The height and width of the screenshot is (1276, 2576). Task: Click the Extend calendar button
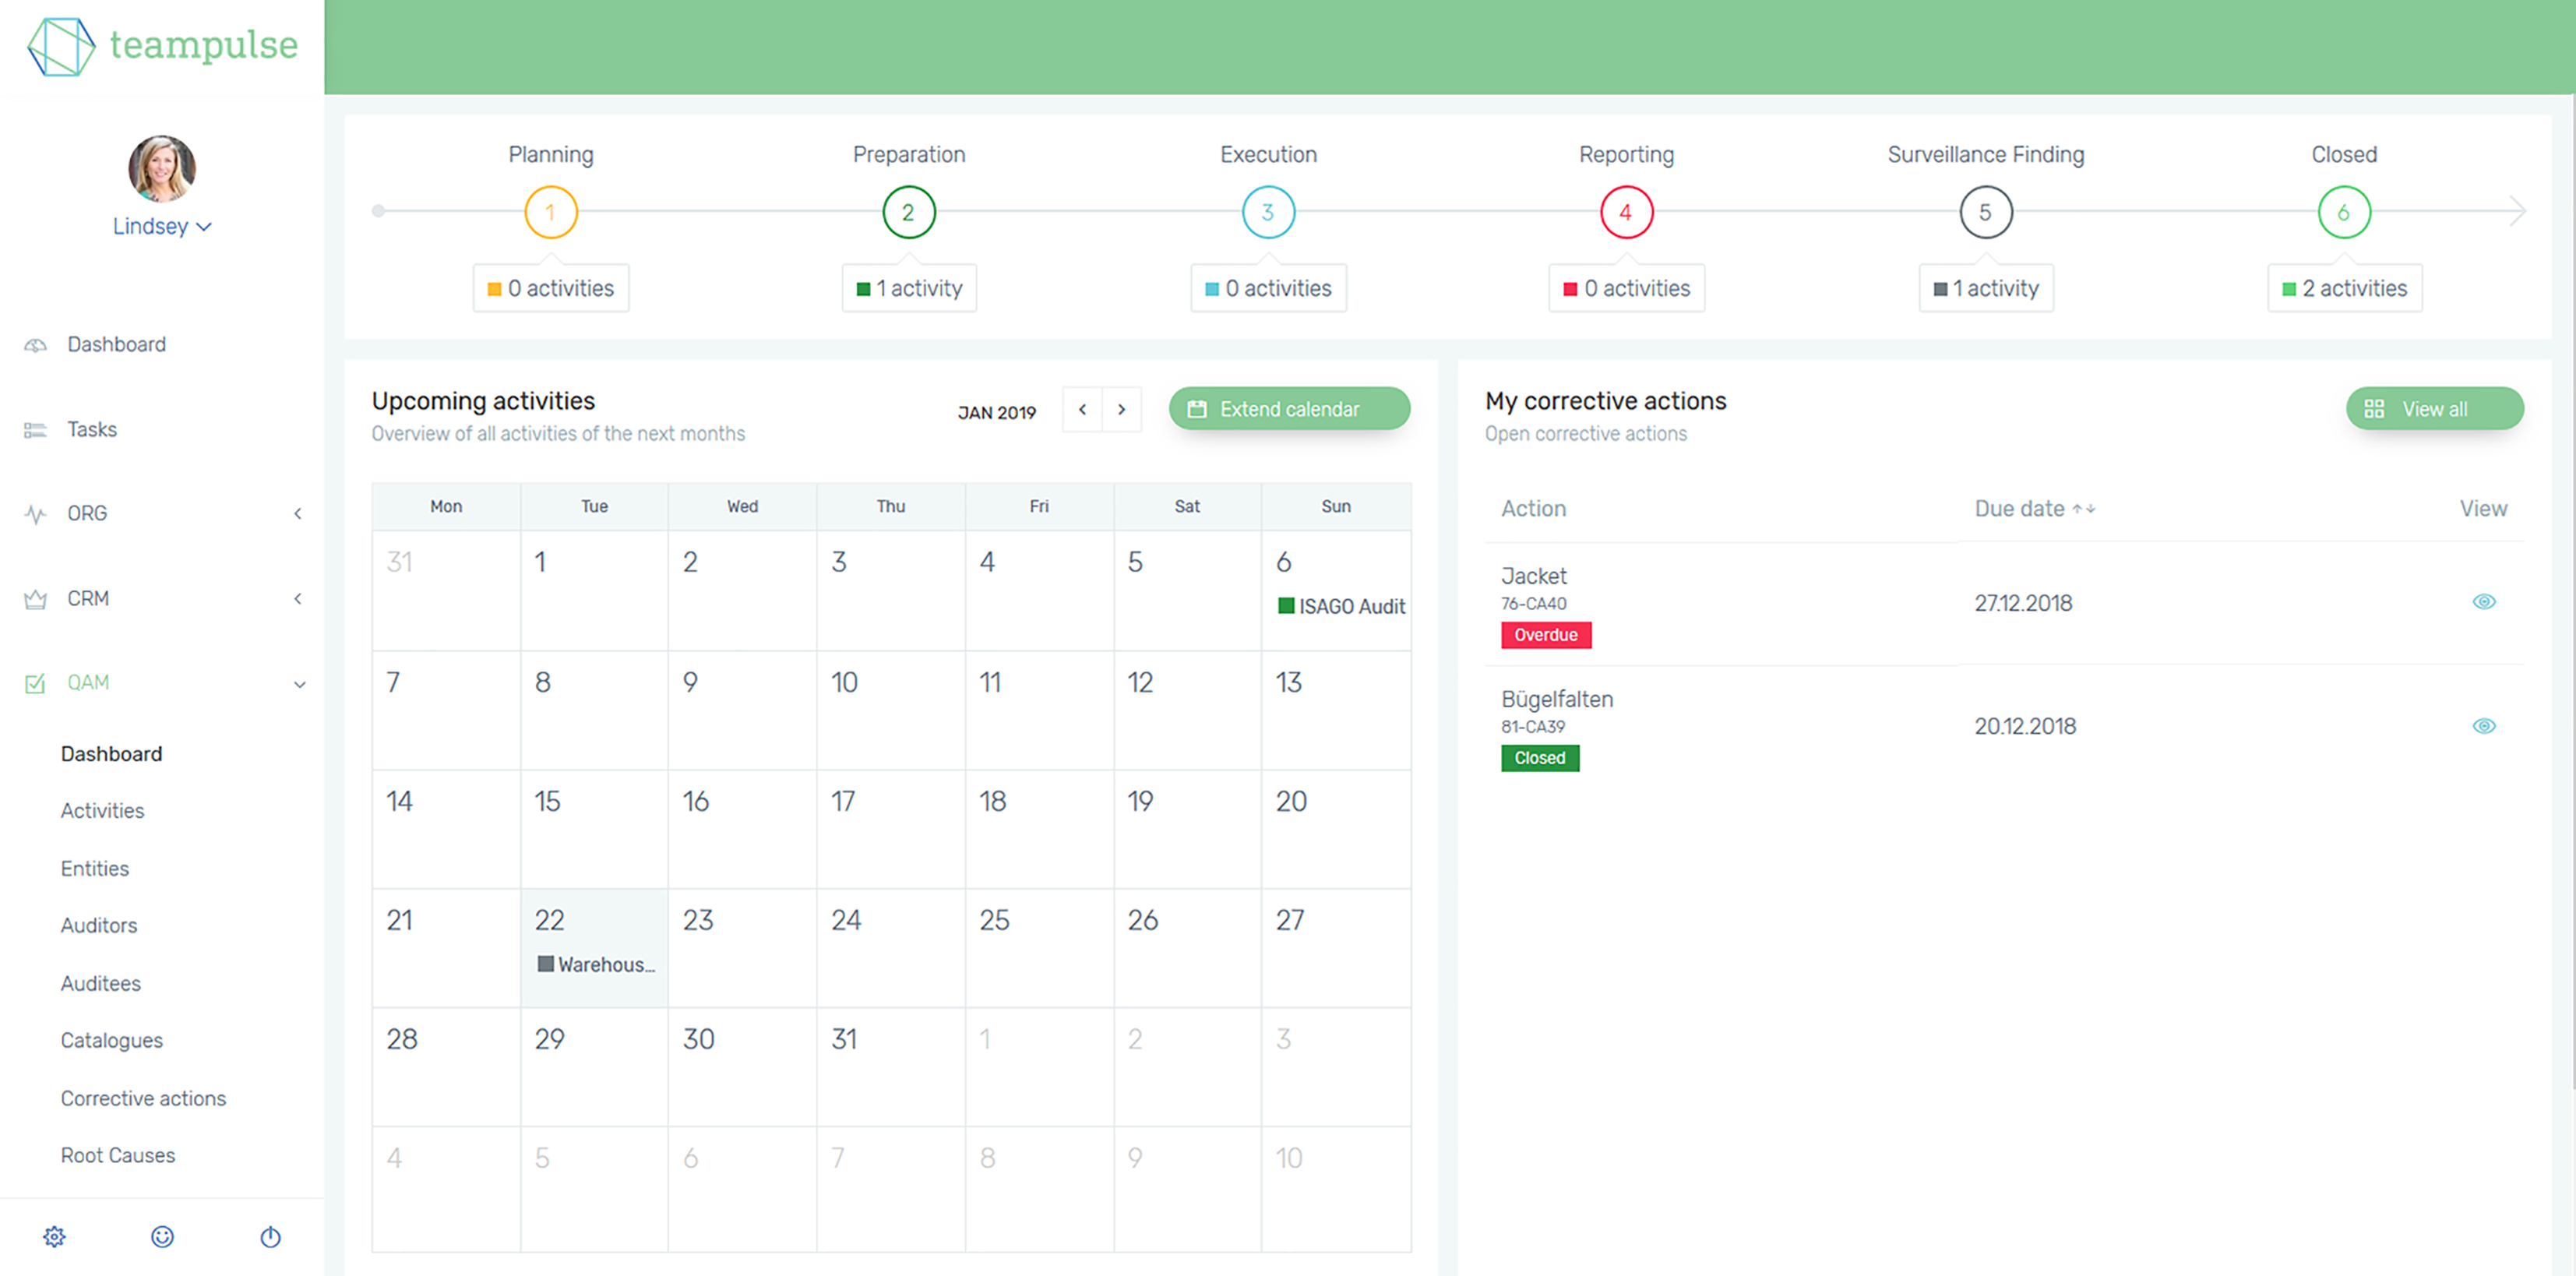tap(1289, 409)
